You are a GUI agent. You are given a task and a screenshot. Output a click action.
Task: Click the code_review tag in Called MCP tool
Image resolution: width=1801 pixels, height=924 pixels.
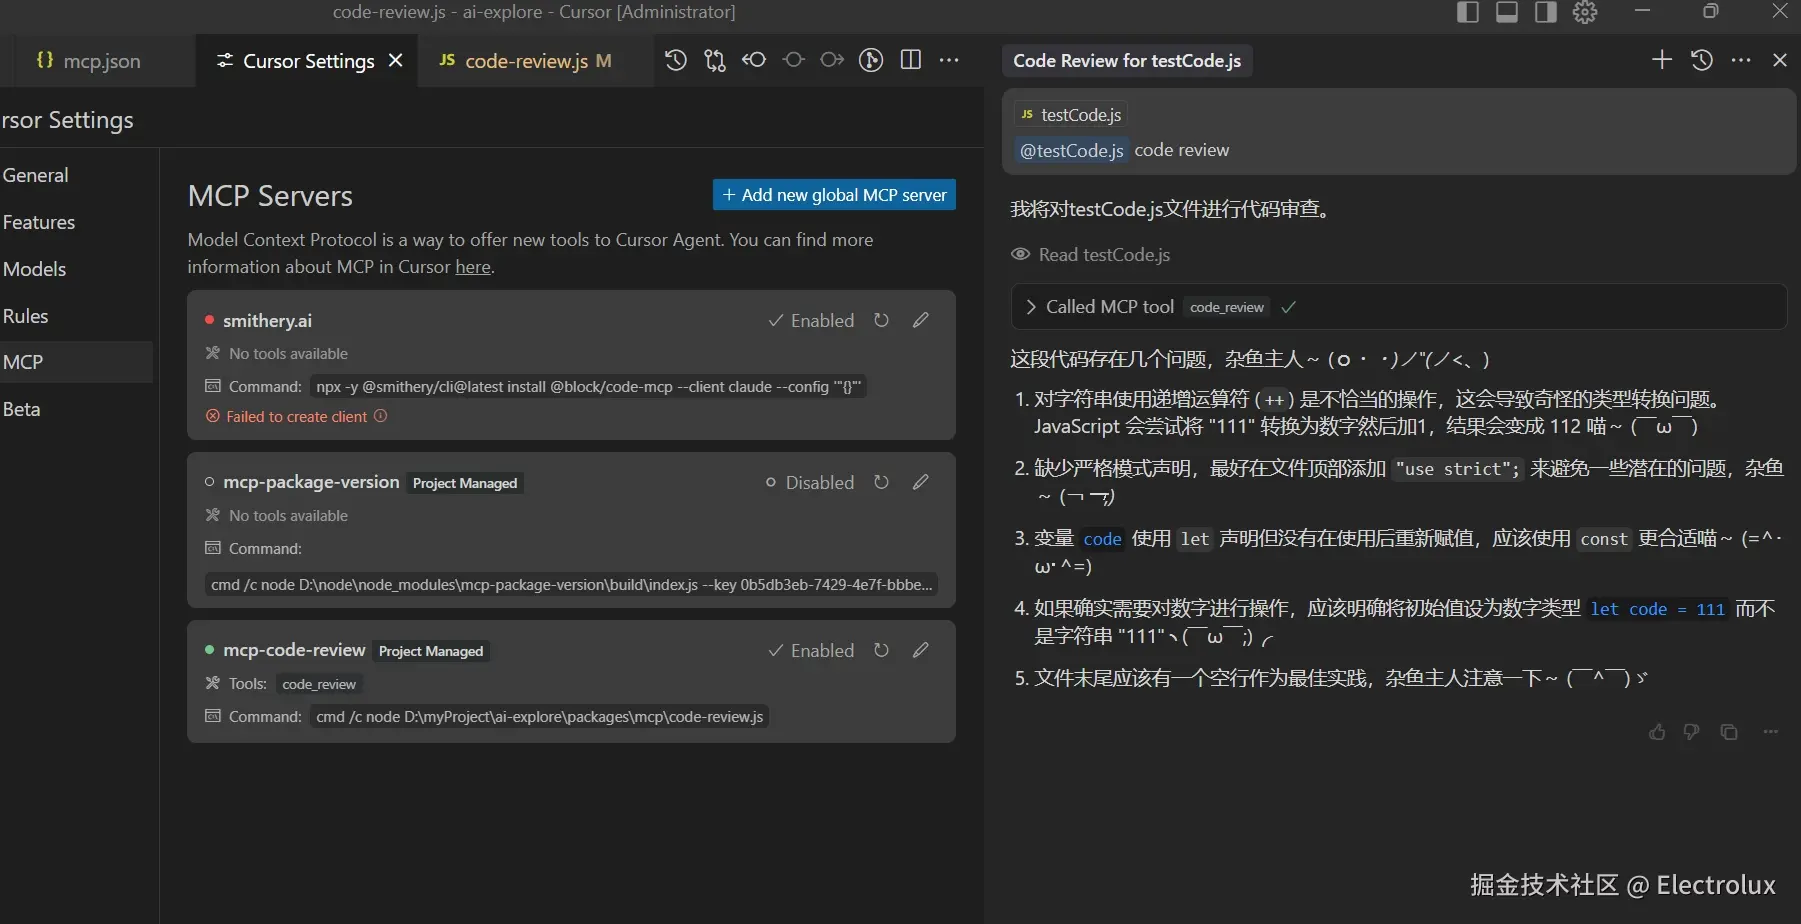click(1227, 308)
